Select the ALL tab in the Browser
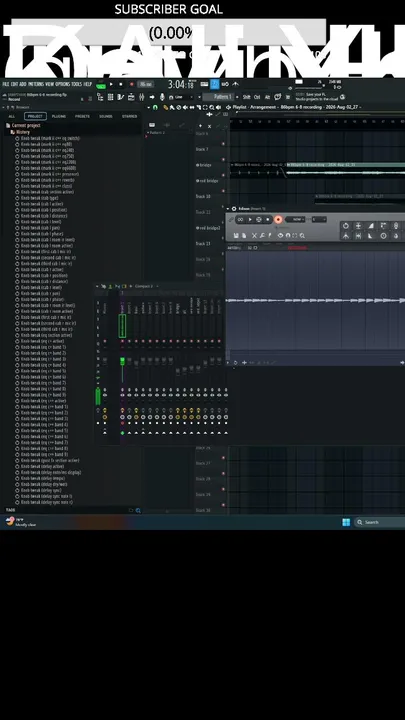This screenshot has height=720, width=405. tap(11, 116)
